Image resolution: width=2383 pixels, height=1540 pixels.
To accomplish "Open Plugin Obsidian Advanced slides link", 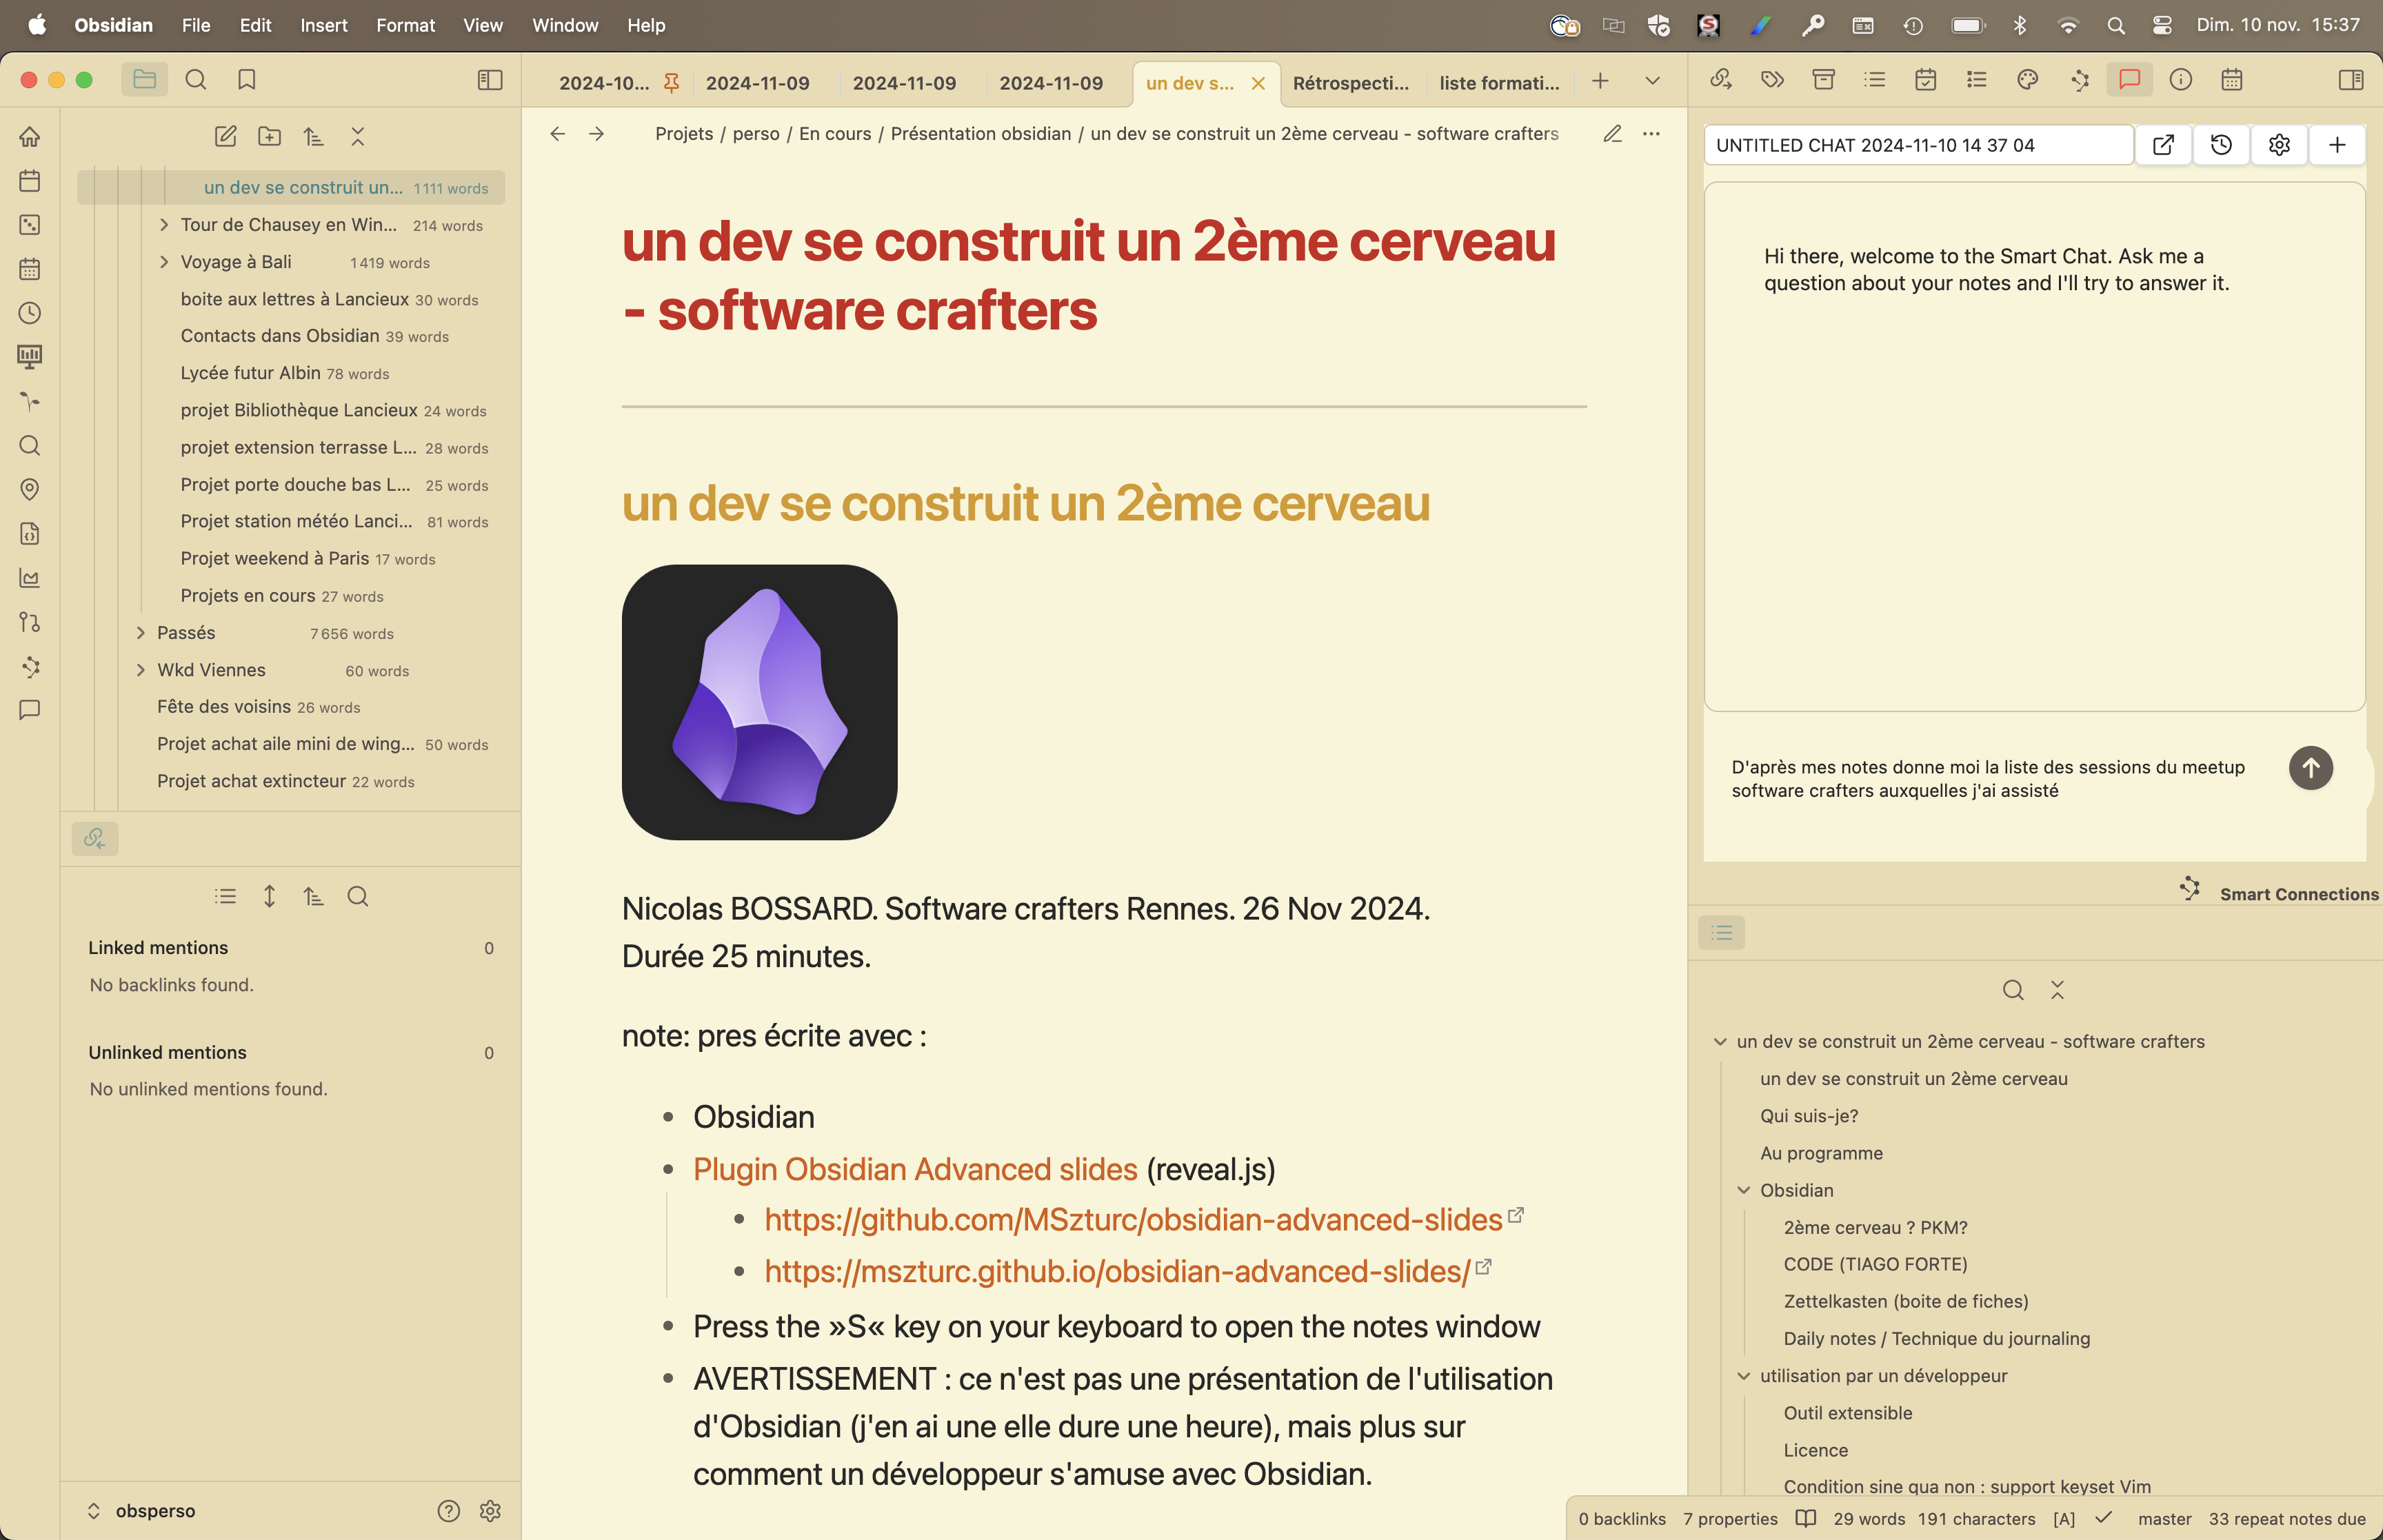I will tap(914, 1169).
